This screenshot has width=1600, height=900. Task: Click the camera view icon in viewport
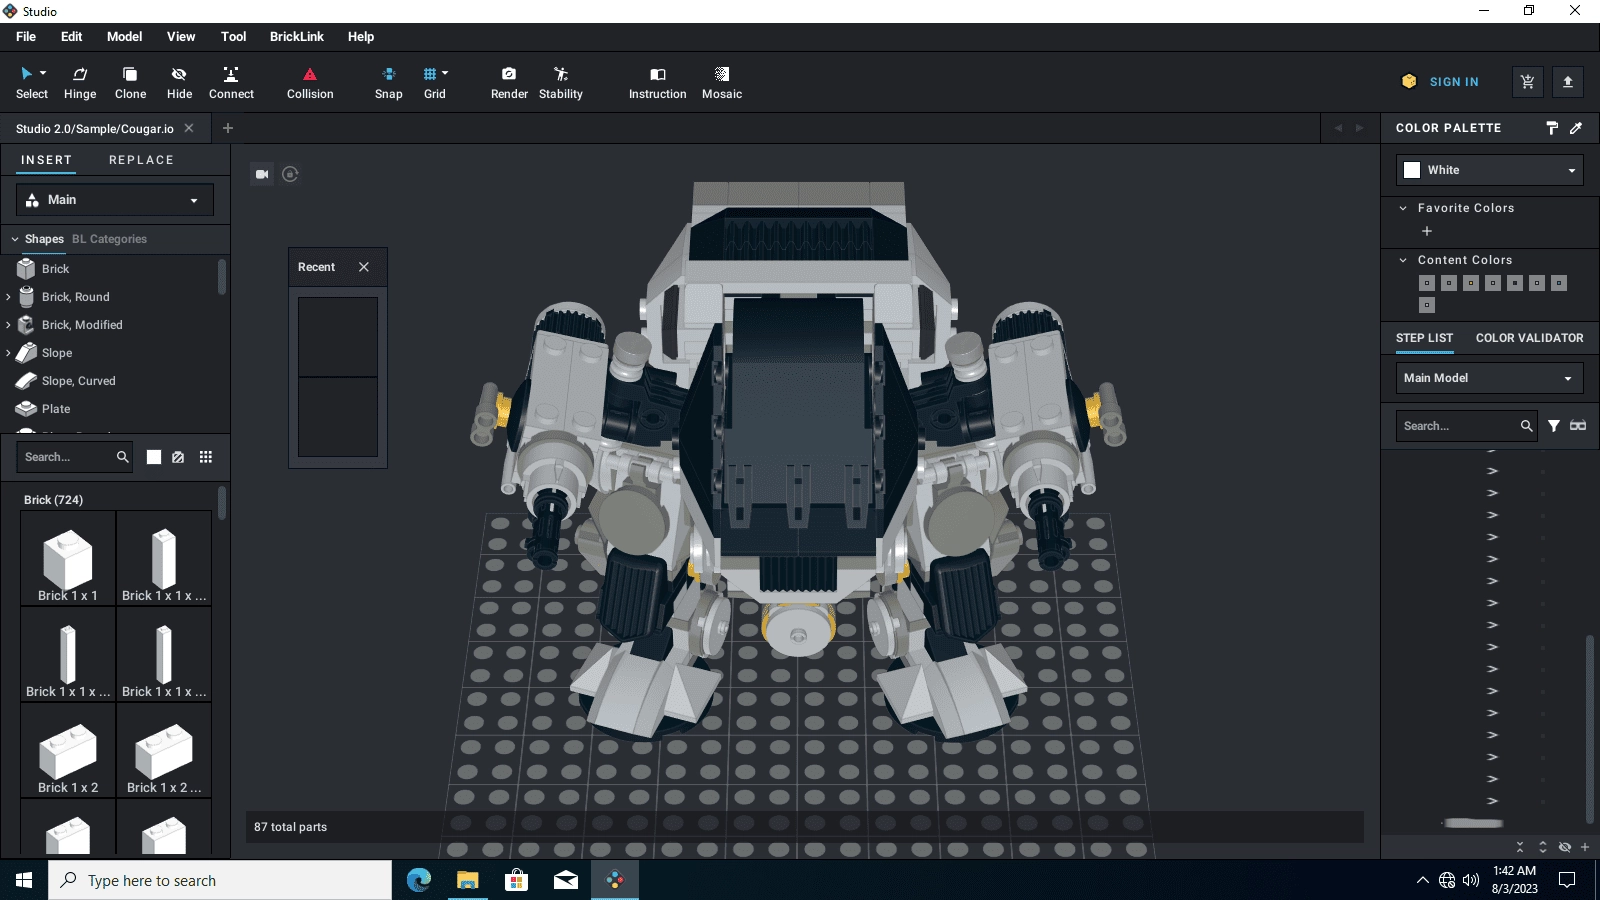[262, 174]
